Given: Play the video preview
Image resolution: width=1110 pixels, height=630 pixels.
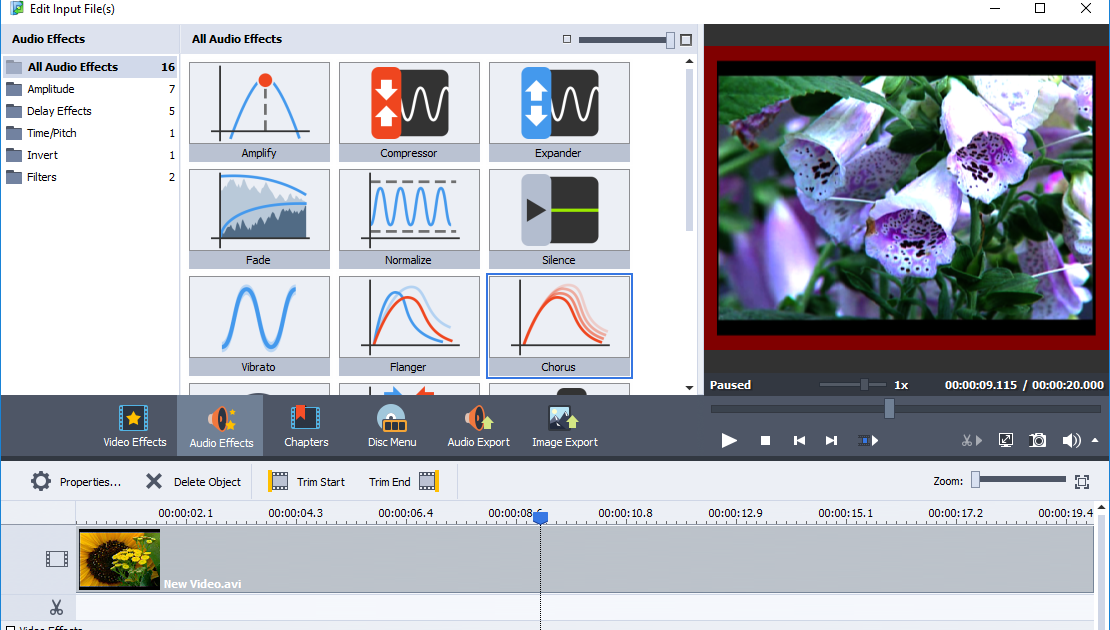Looking at the screenshot, I should 728,440.
